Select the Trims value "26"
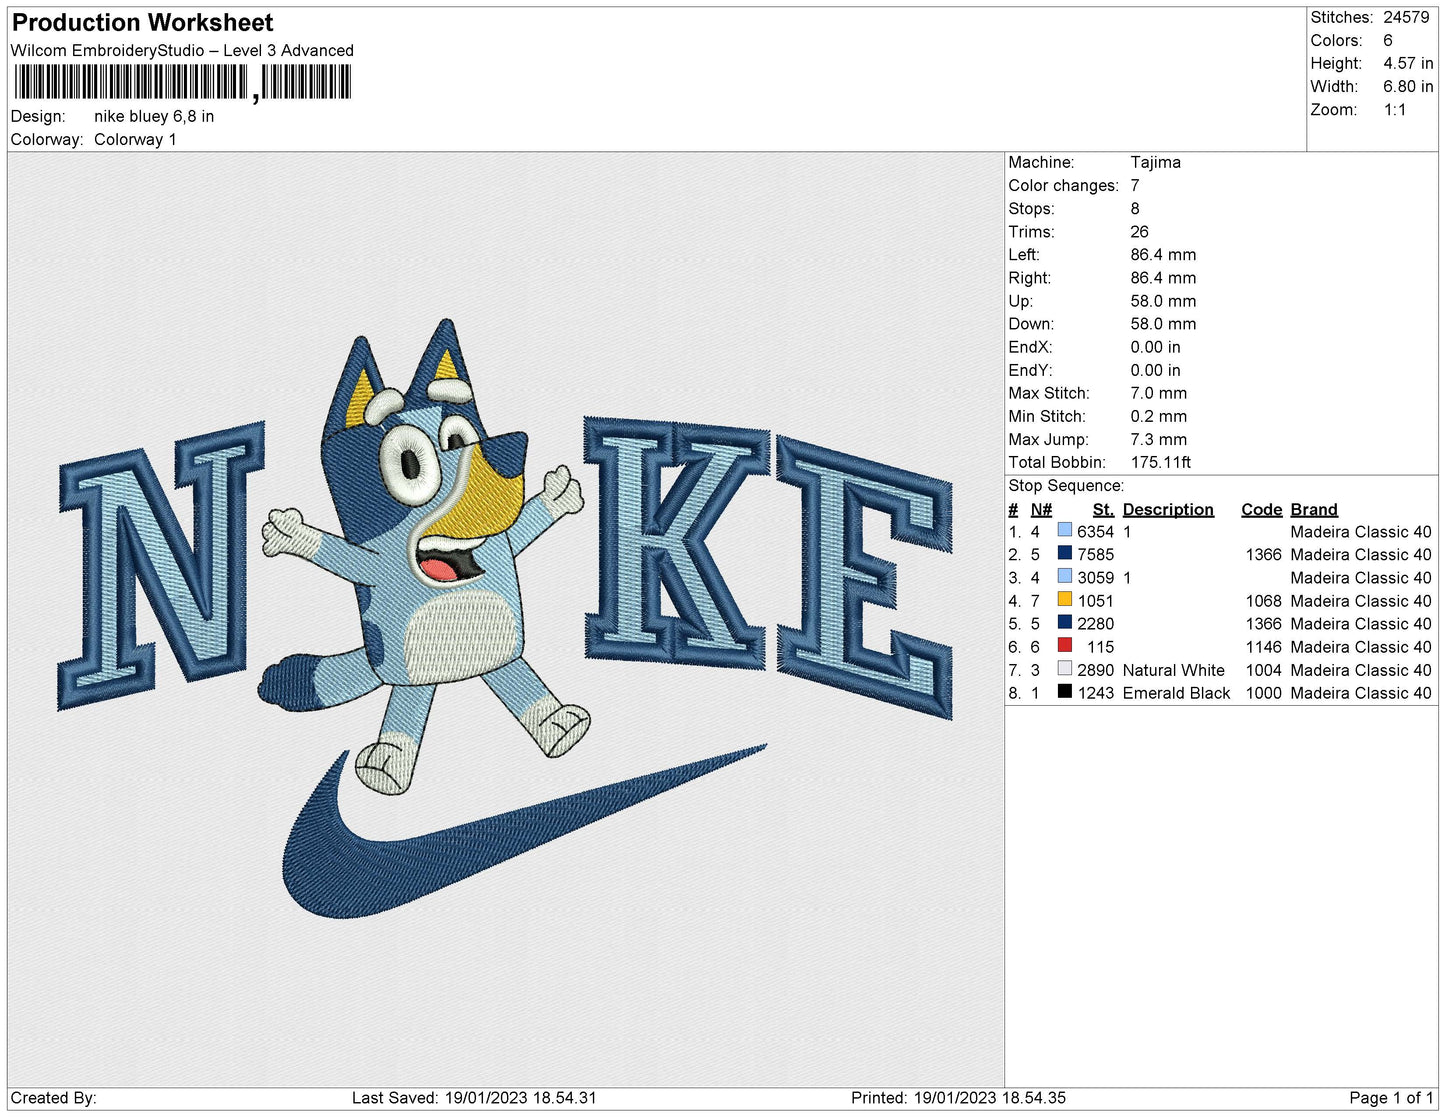This screenshot has height=1117, width=1445. point(1140,231)
